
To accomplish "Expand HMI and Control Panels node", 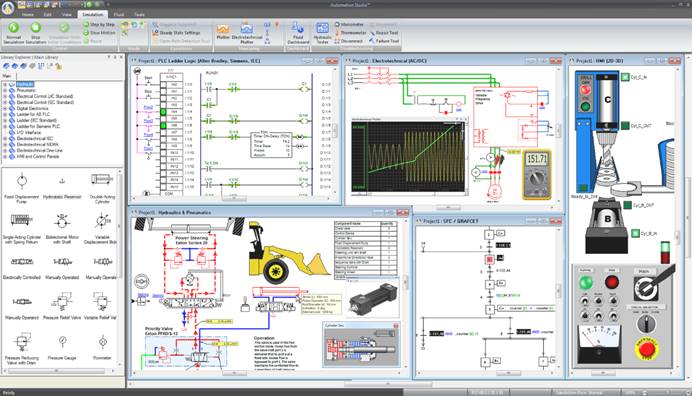I will pyautogui.click(x=5, y=156).
